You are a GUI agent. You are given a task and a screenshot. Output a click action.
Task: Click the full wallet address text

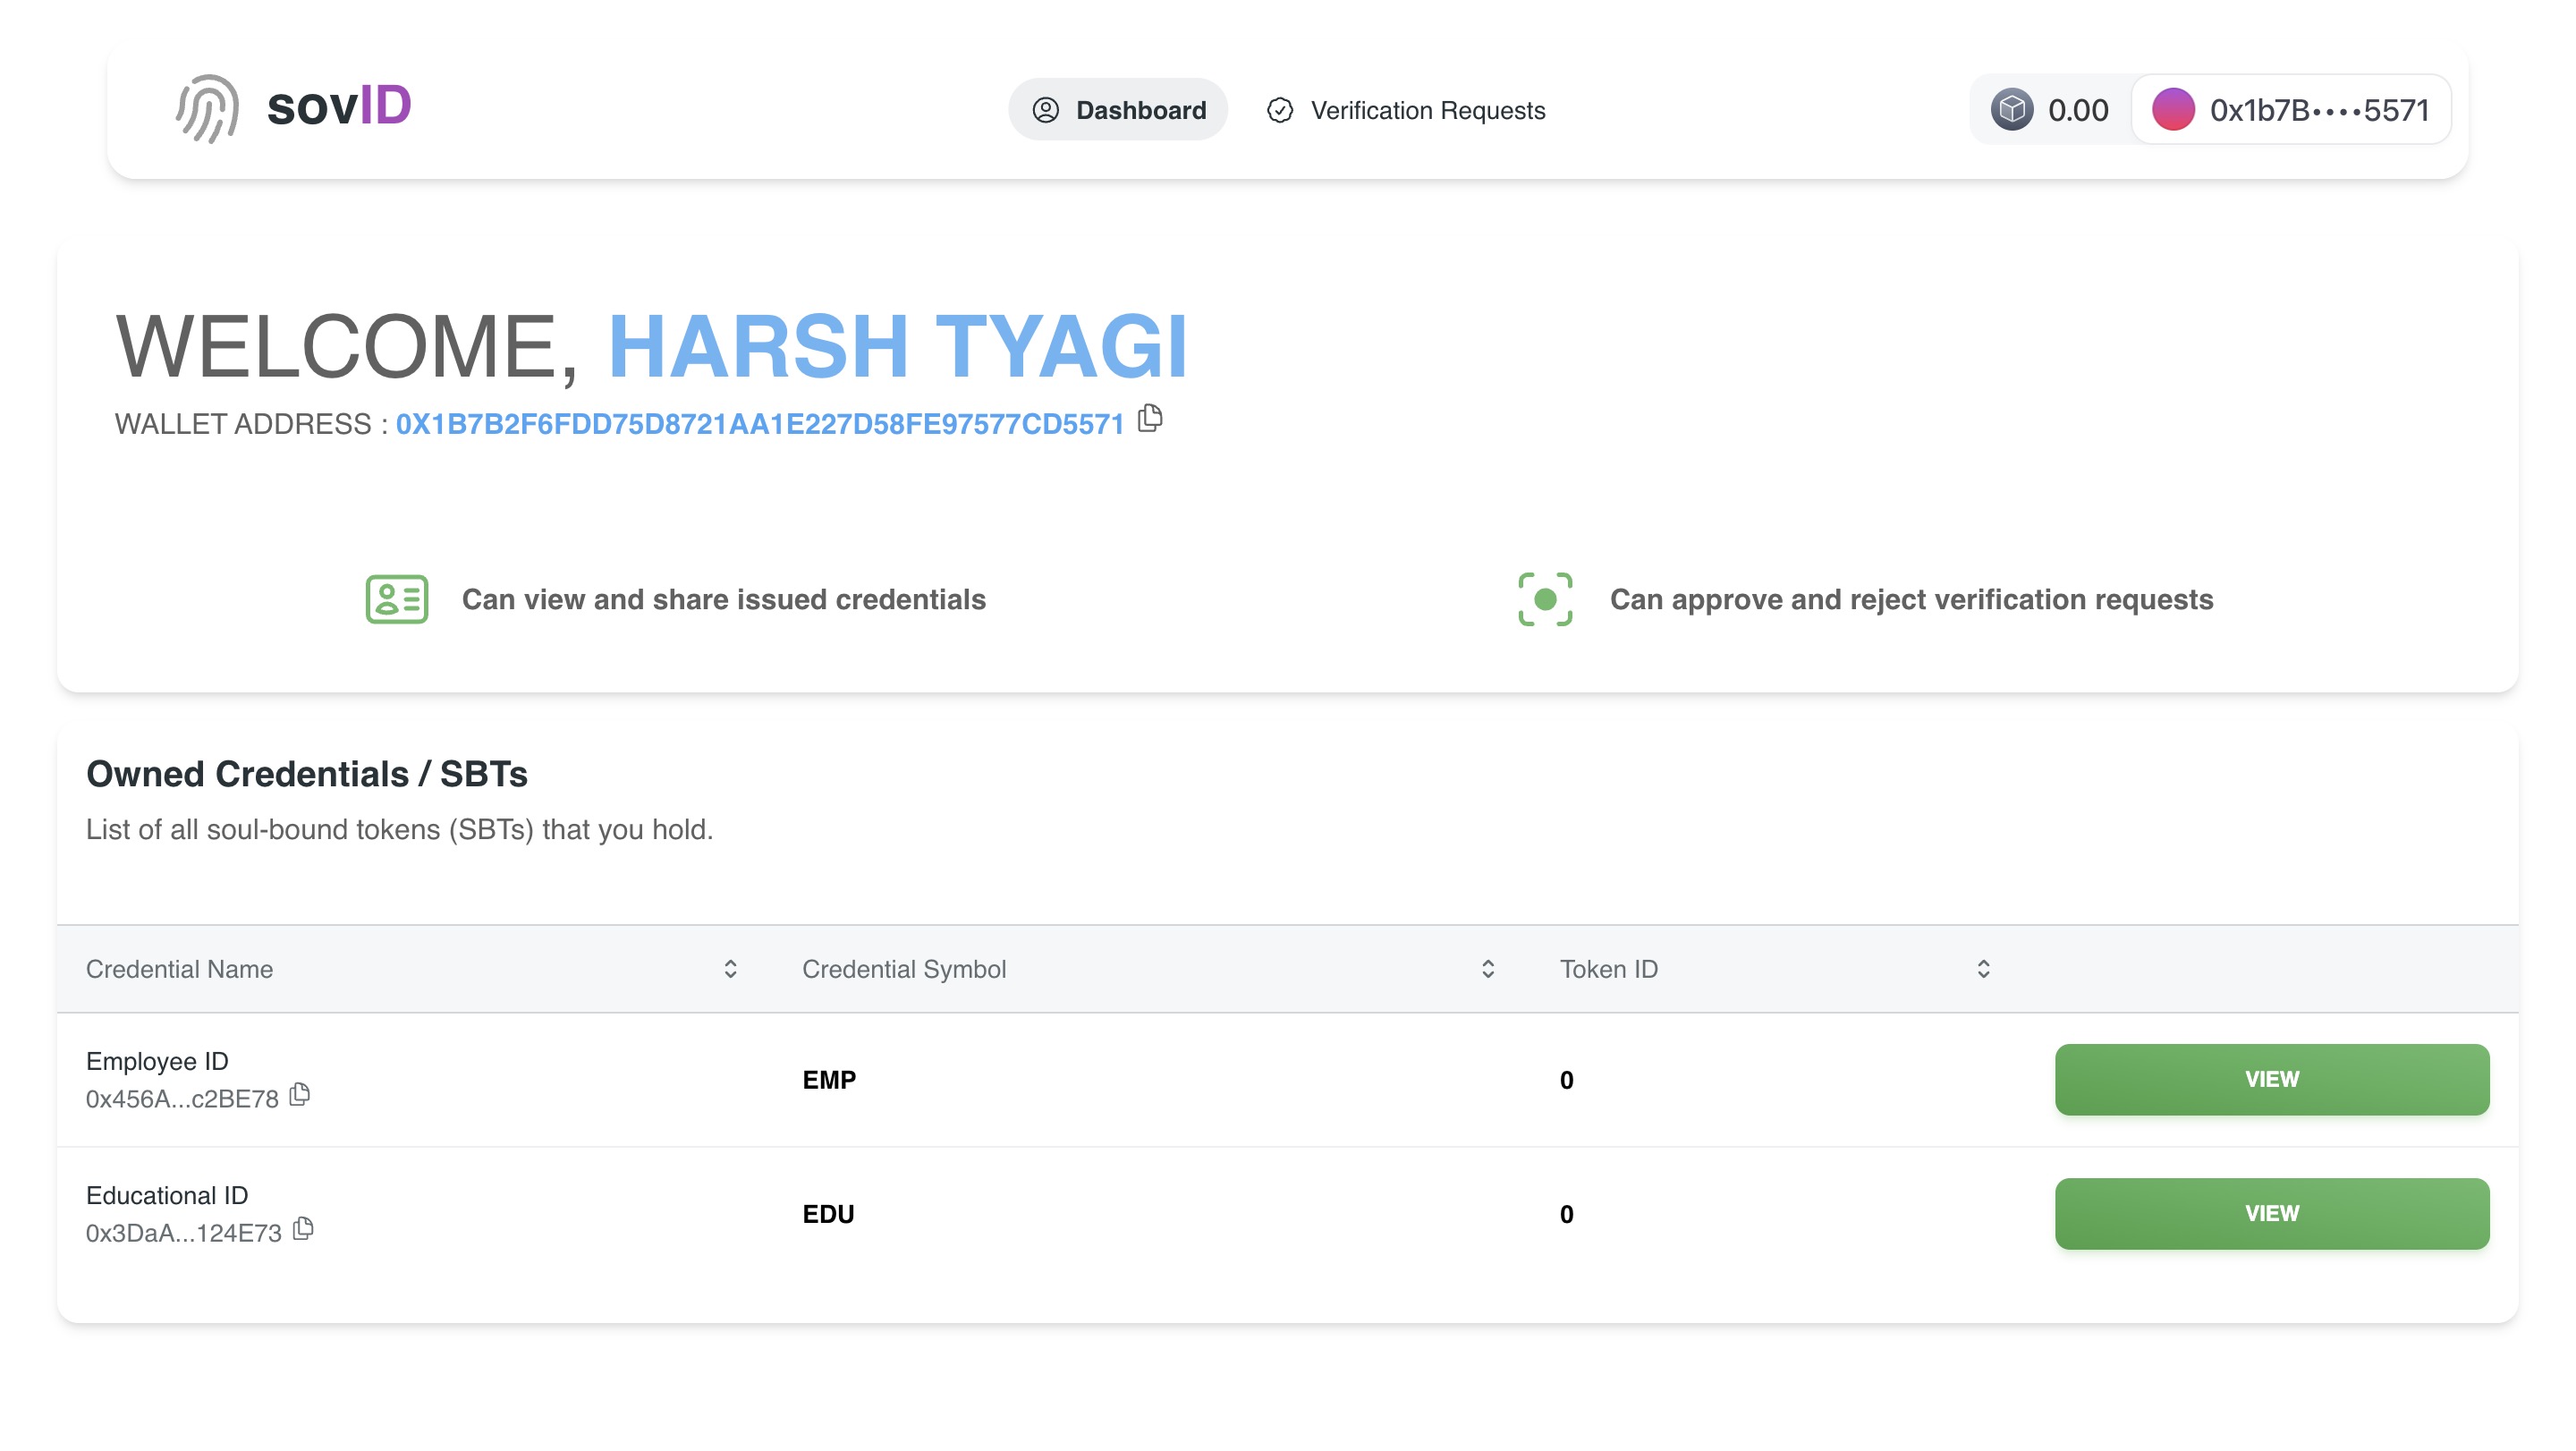[760, 424]
